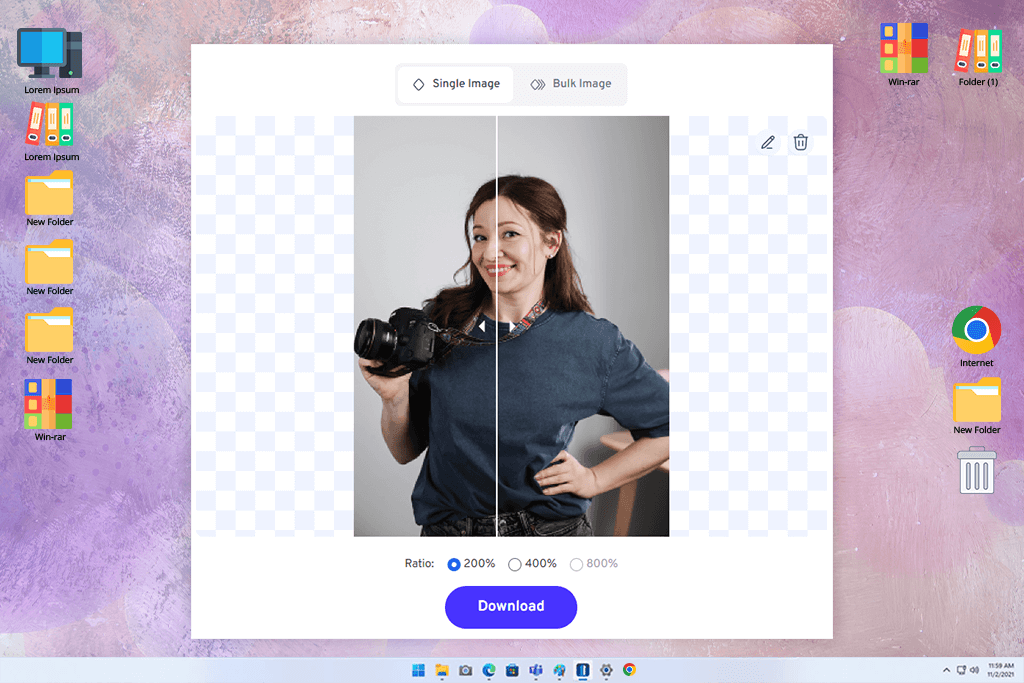Delete the image with the trash icon
The image size is (1024, 683).
click(801, 142)
